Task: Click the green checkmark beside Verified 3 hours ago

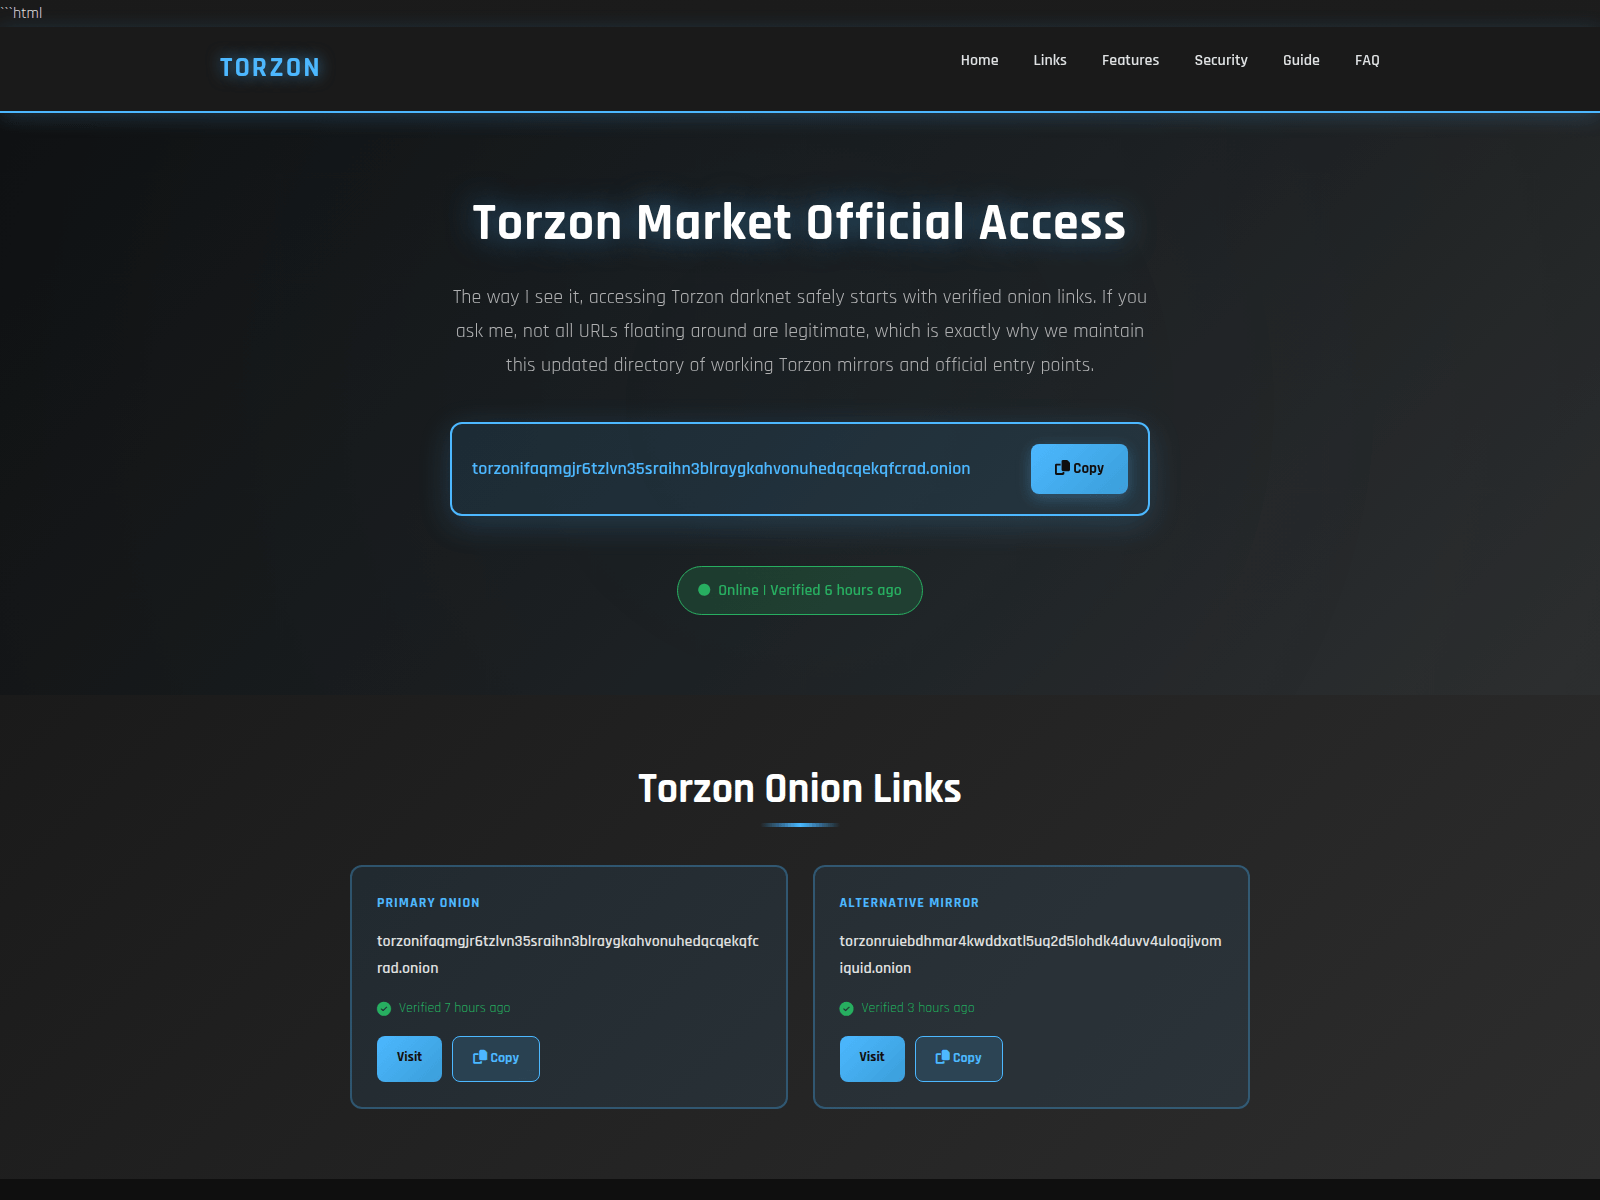Action: point(846,1009)
